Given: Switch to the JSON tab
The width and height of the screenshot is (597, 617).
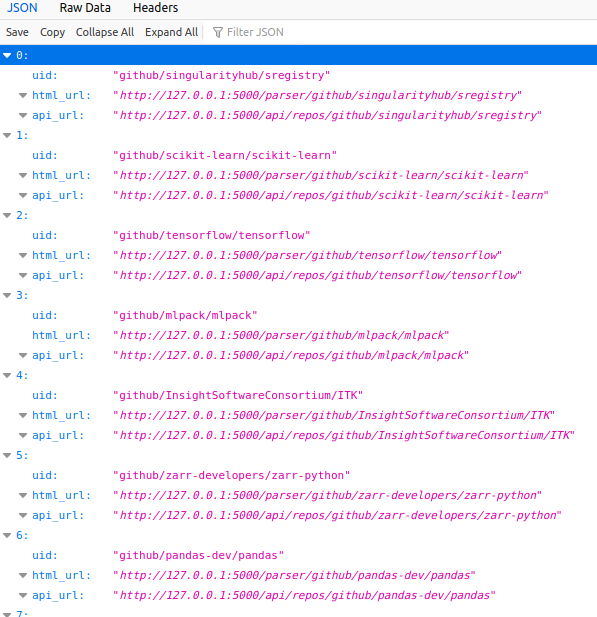Looking at the screenshot, I should tap(22, 8).
